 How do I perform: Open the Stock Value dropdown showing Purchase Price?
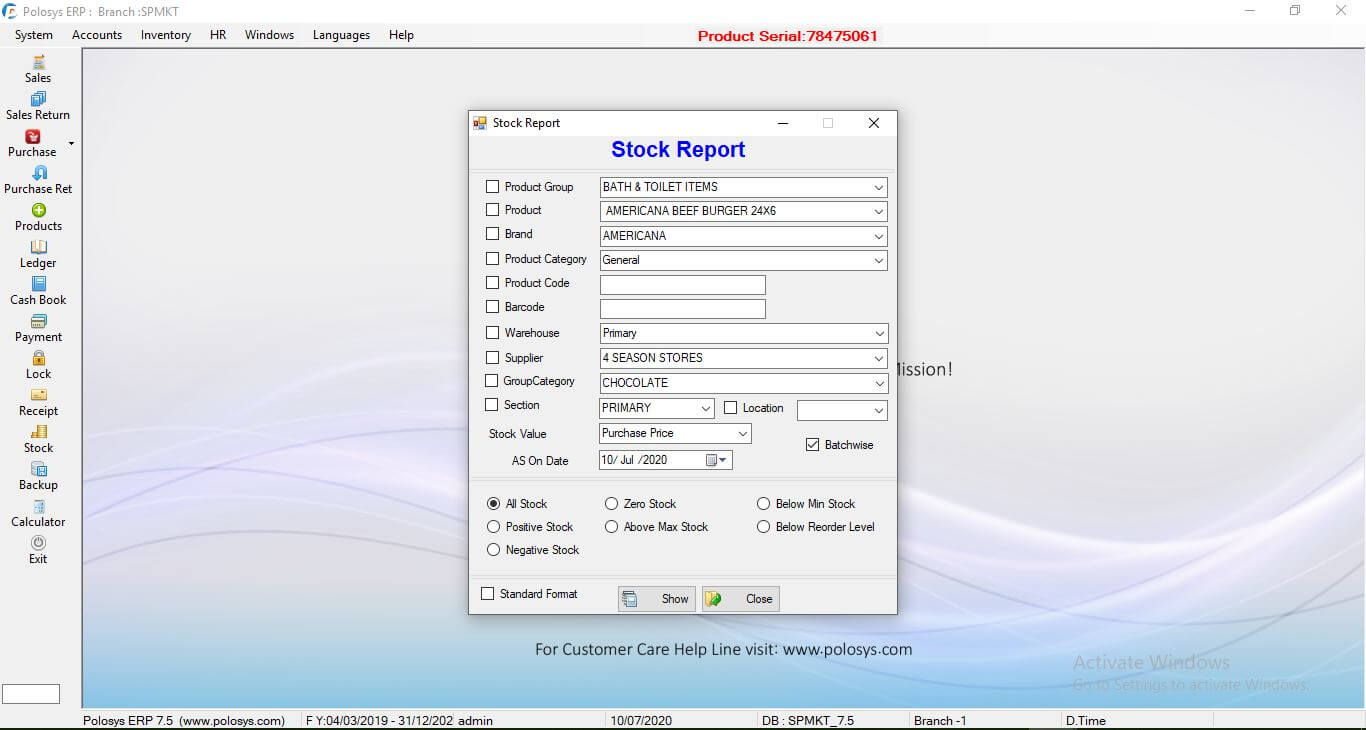tap(675, 433)
